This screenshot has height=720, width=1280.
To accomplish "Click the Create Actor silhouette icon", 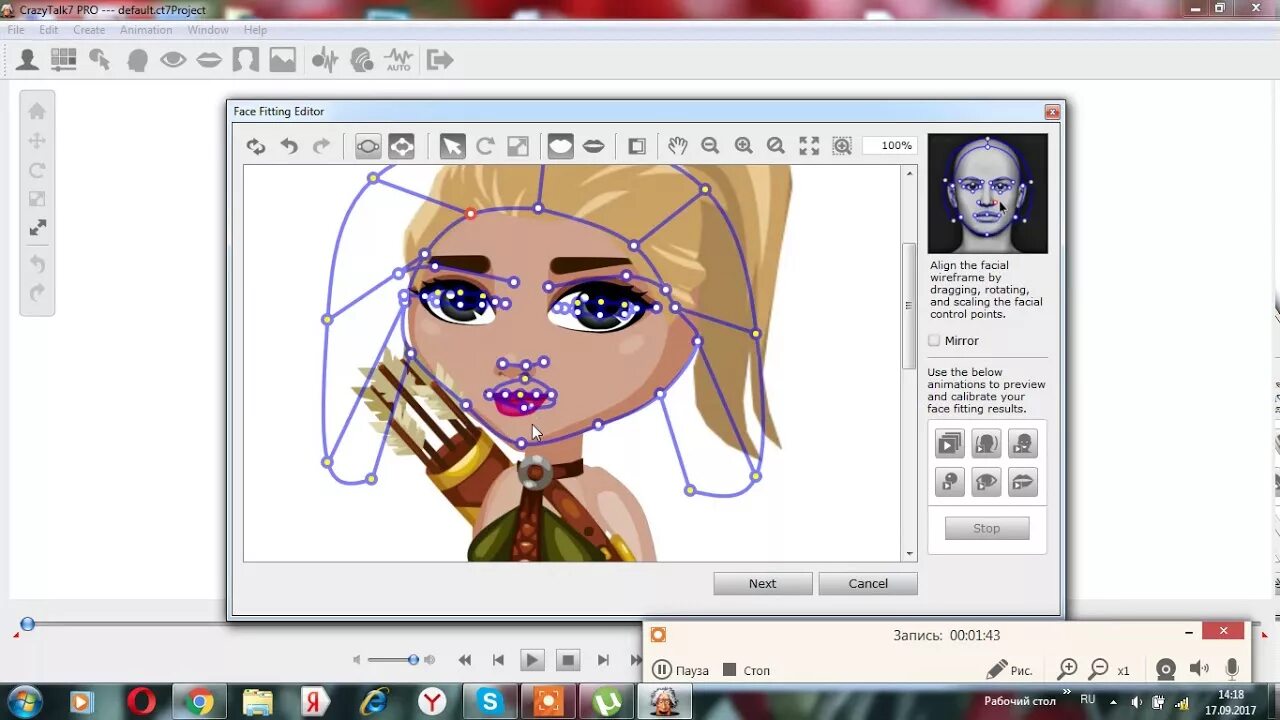I will click(x=27, y=61).
